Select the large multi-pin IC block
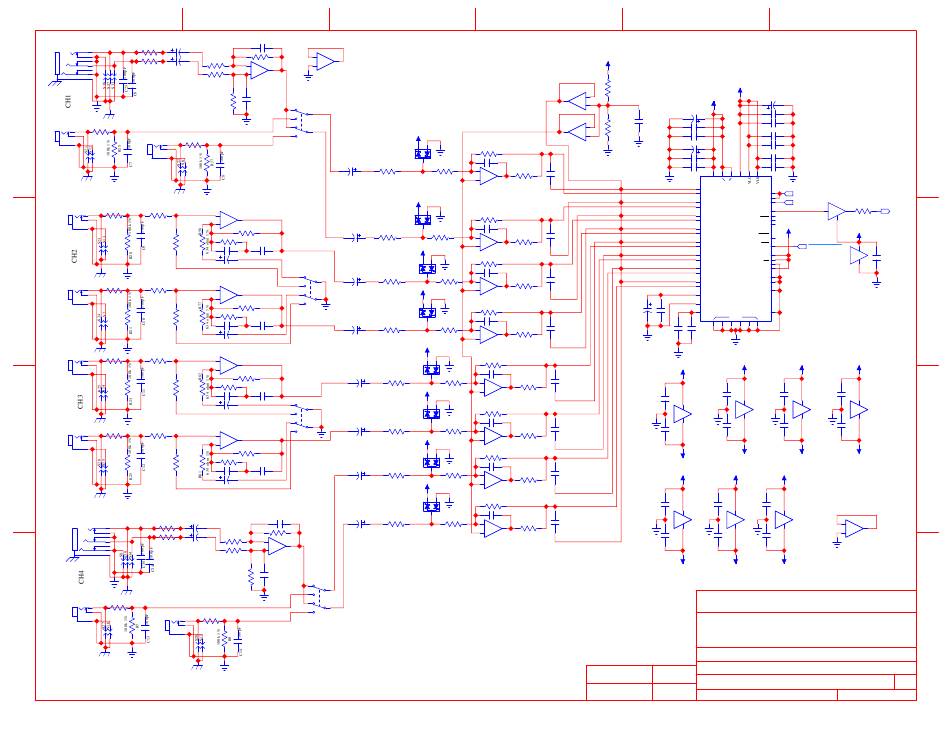950x731 pixels. tap(736, 249)
